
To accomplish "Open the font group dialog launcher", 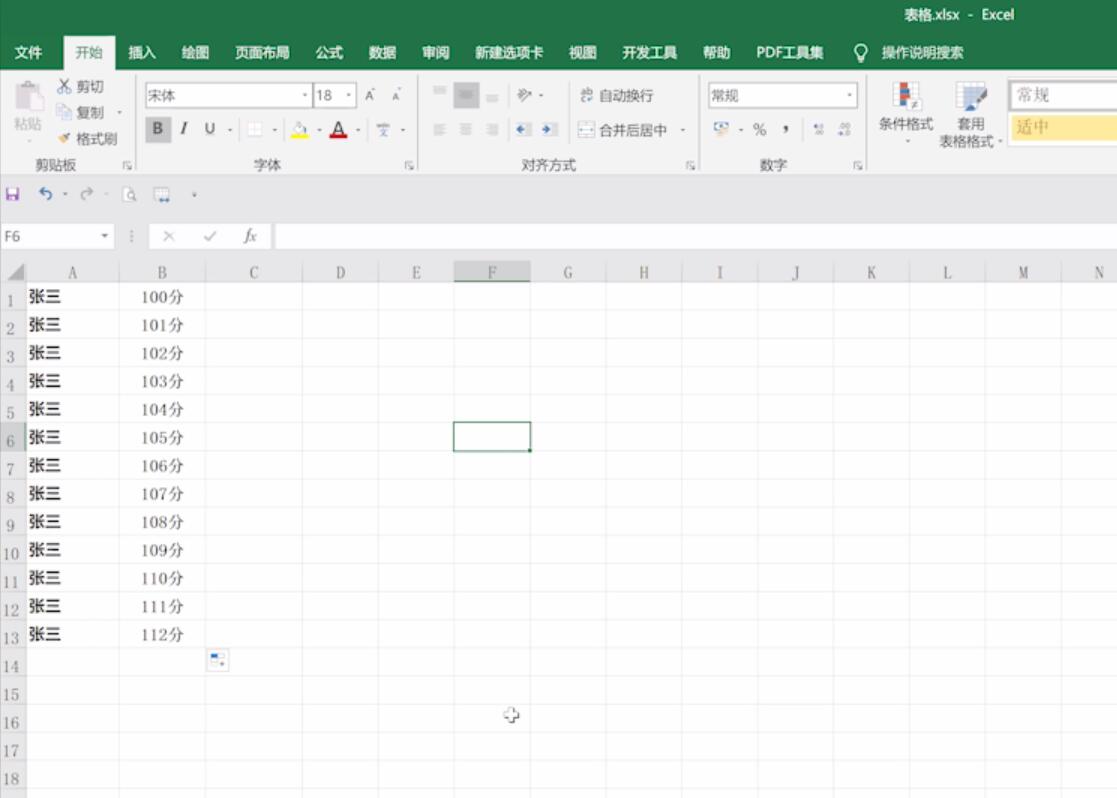I will coord(409,165).
